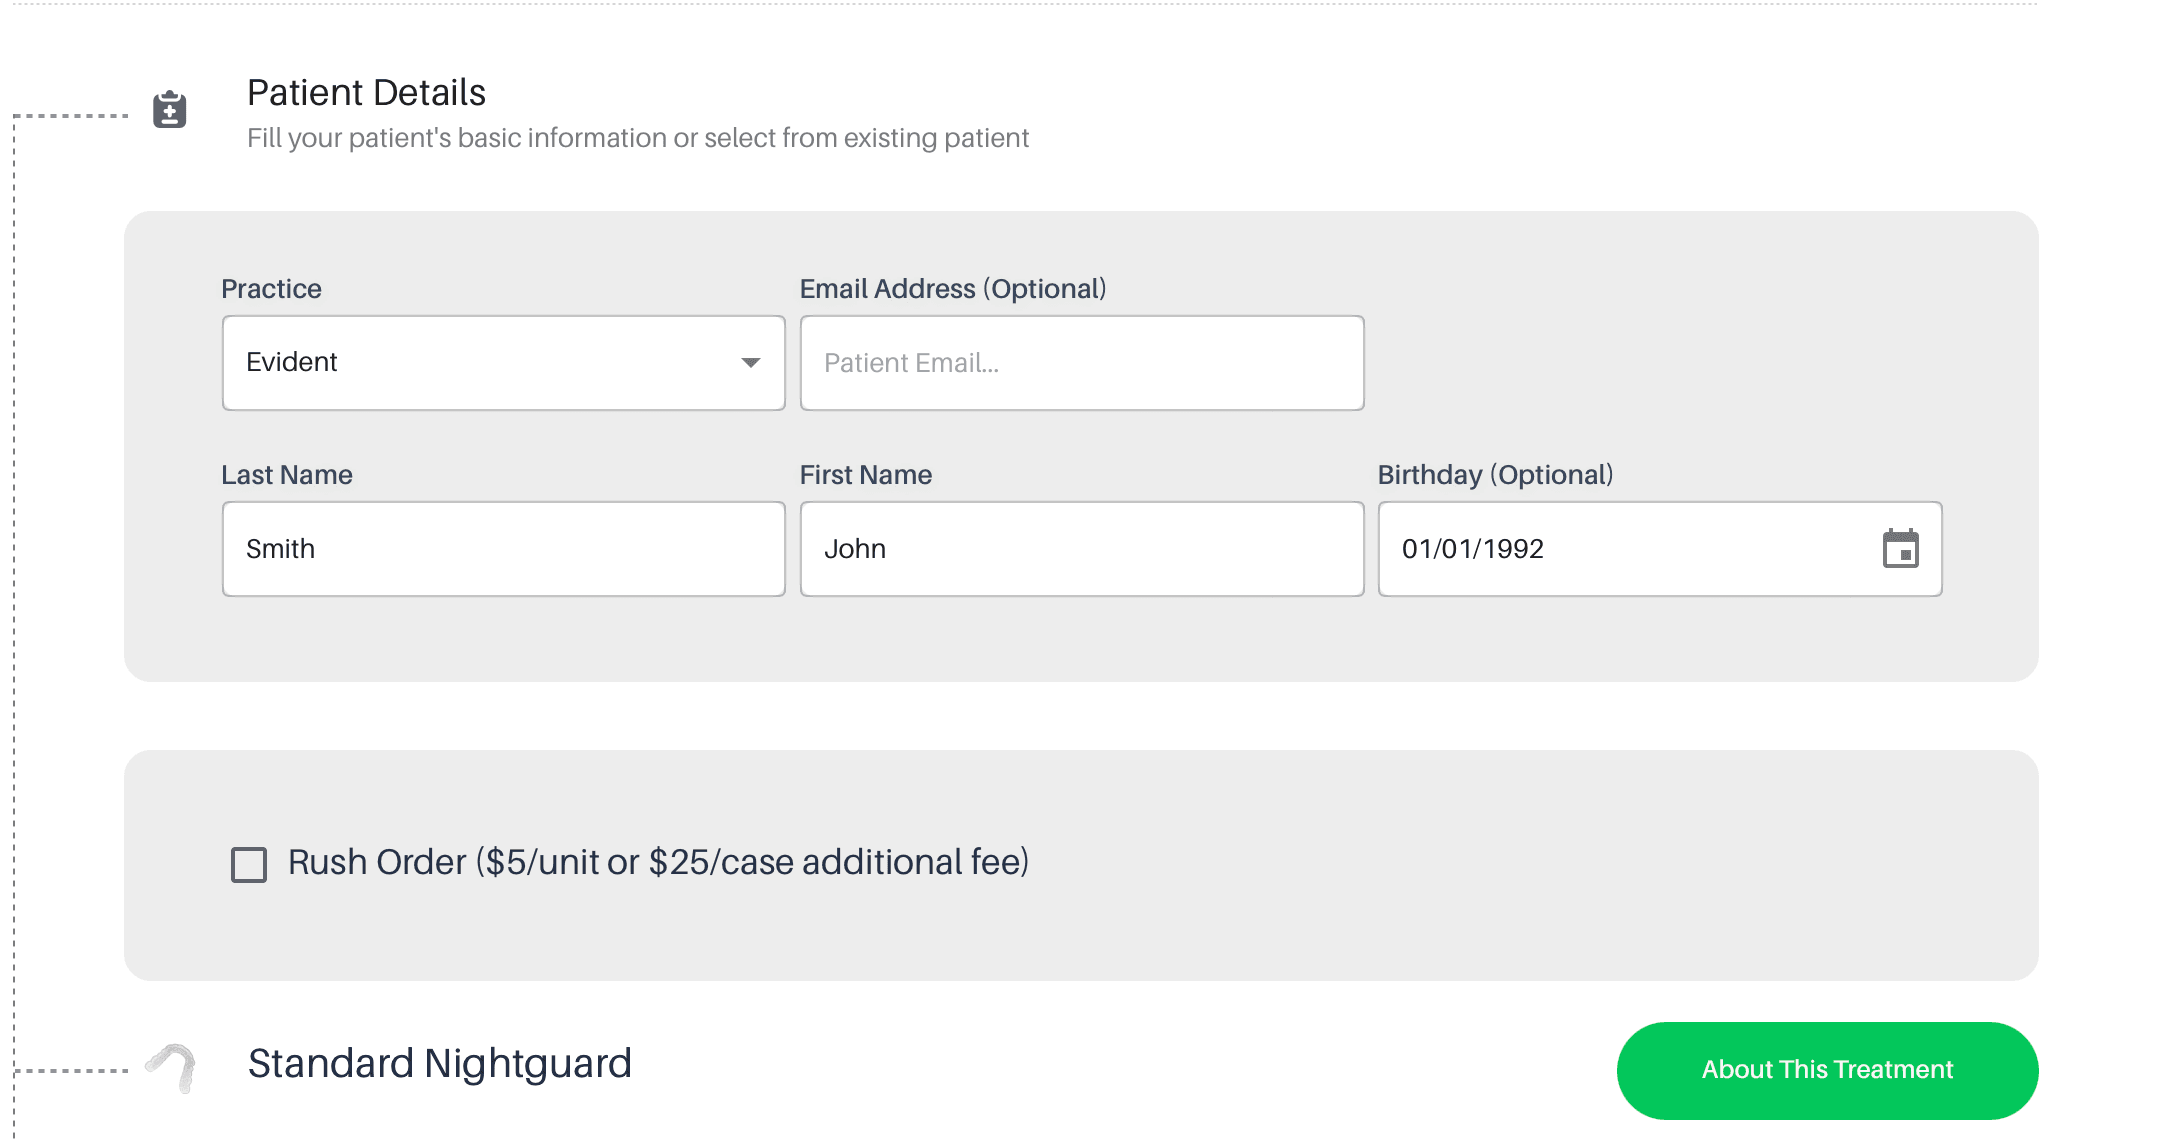Focus the Patient Email input field
Image resolution: width=2182 pixels, height=1142 pixels.
point(1082,363)
